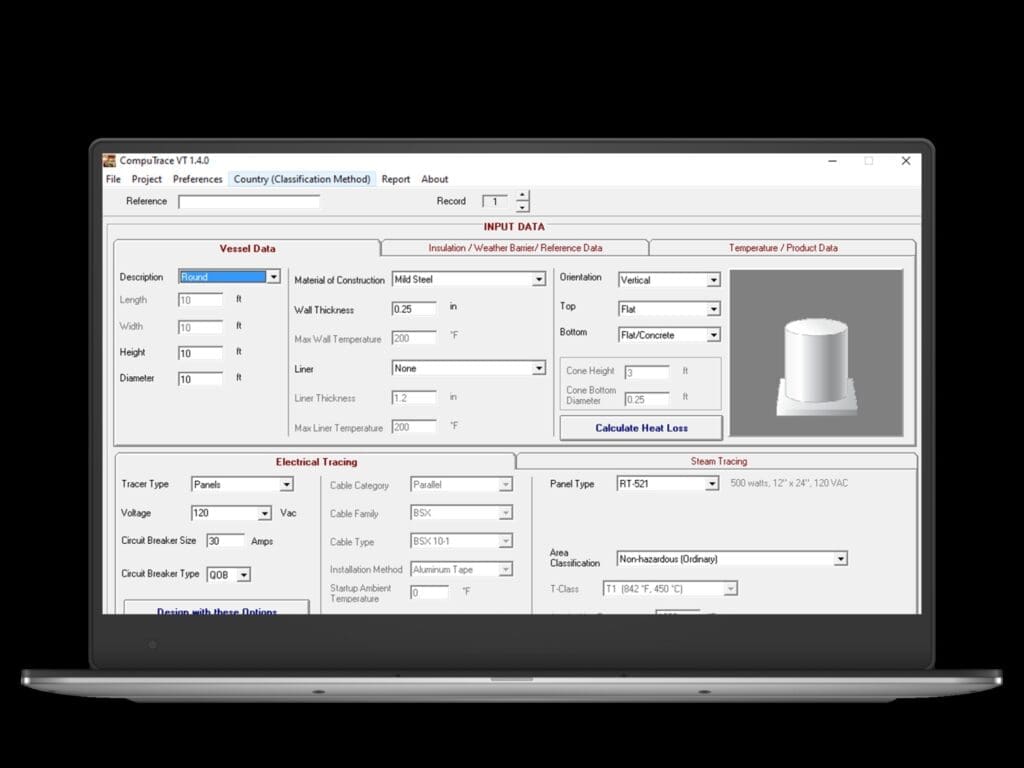
Task: Expand the Liner dropdown
Action: click(x=538, y=369)
